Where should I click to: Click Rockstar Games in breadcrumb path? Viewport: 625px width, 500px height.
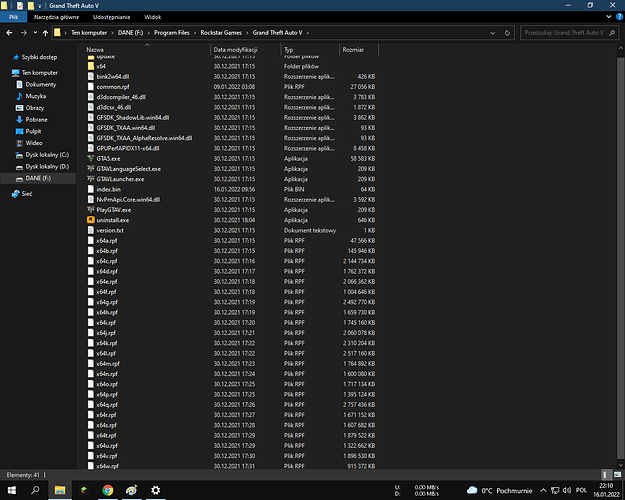coord(221,33)
